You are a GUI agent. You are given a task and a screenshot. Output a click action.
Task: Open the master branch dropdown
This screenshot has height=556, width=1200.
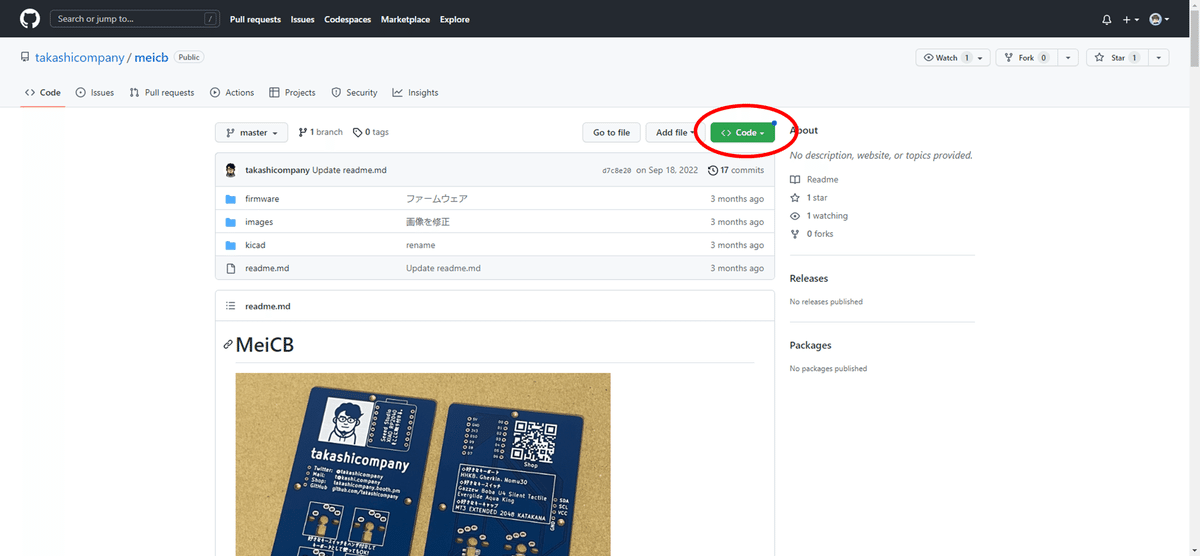point(252,132)
